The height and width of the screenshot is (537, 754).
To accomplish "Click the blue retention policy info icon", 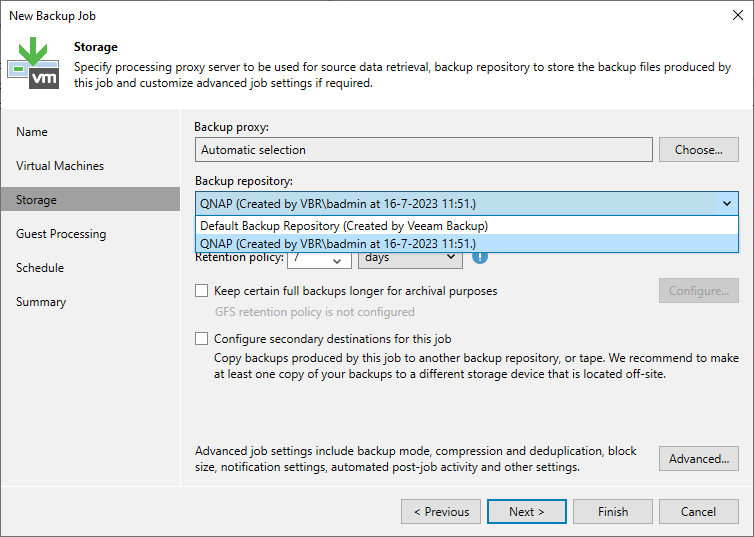I will coord(479,258).
